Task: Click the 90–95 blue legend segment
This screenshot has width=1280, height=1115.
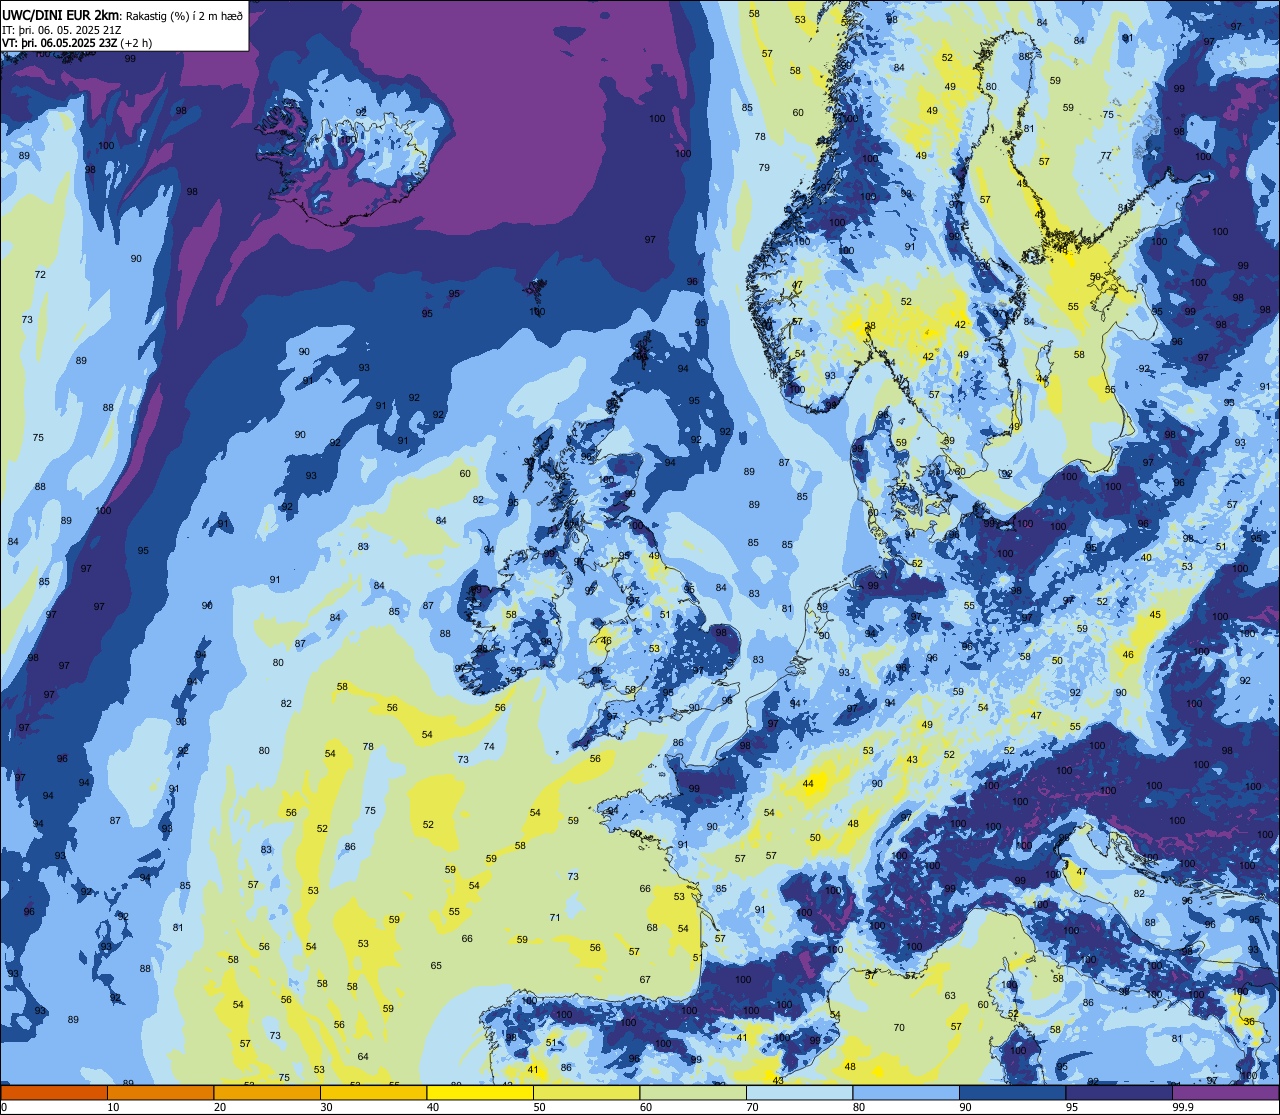Action: pyautogui.click(x=1012, y=1092)
